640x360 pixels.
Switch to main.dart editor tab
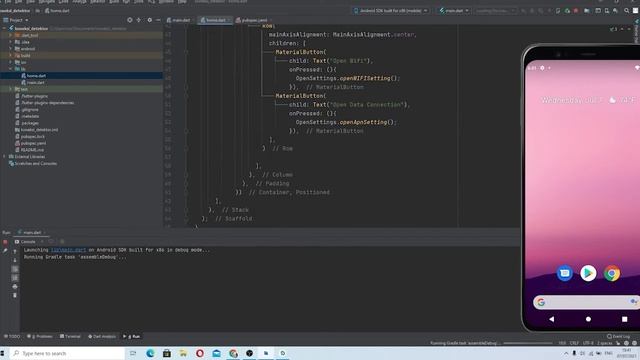point(180,20)
